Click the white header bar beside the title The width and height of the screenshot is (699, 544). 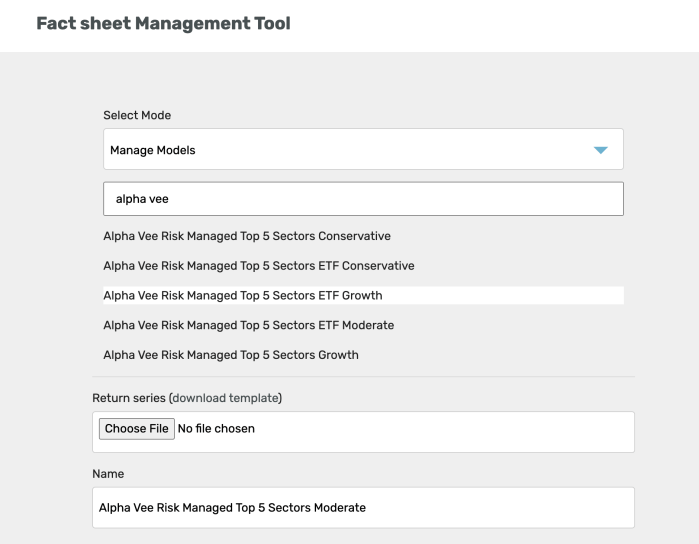click(x=490, y=25)
